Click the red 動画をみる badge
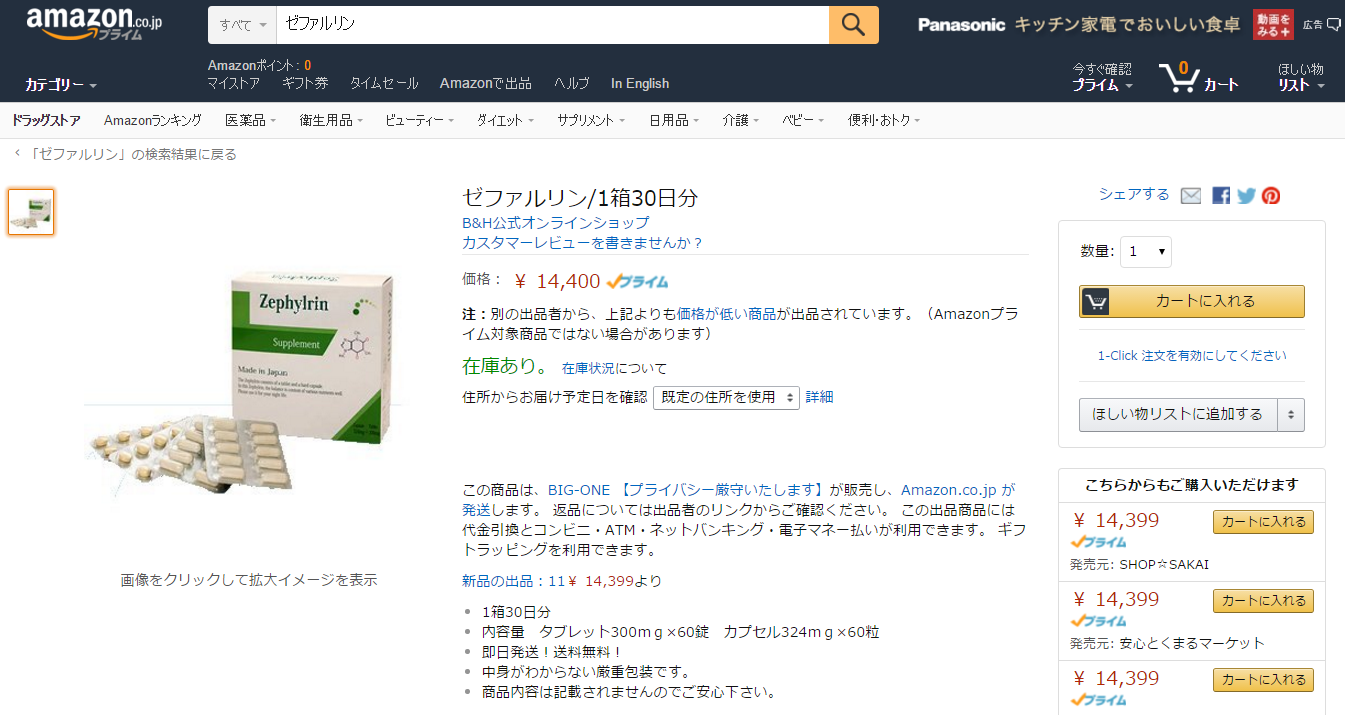This screenshot has height=715, width=1345. (1273, 25)
